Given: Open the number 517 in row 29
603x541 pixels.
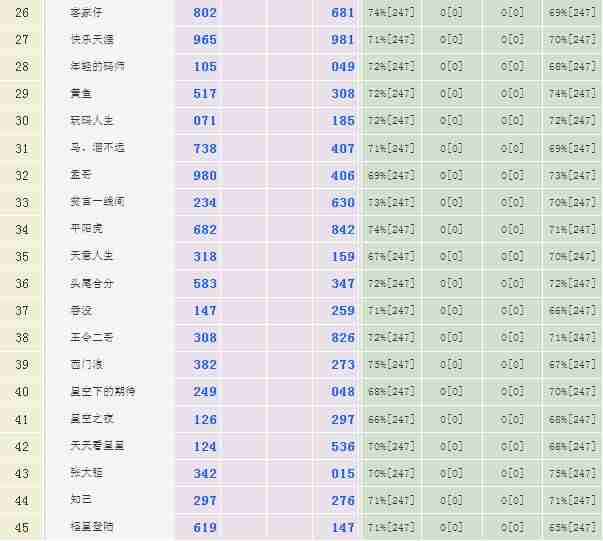Looking at the screenshot, I should (x=204, y=94).
